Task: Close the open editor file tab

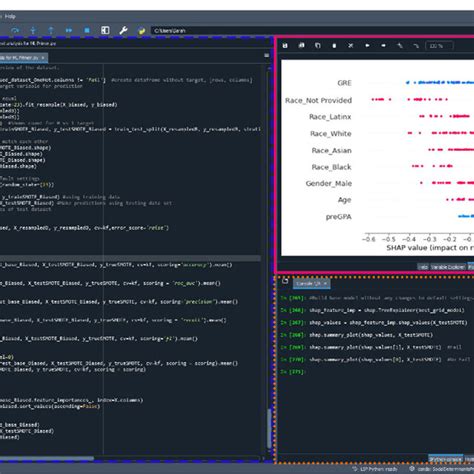Action: [43, 58]
